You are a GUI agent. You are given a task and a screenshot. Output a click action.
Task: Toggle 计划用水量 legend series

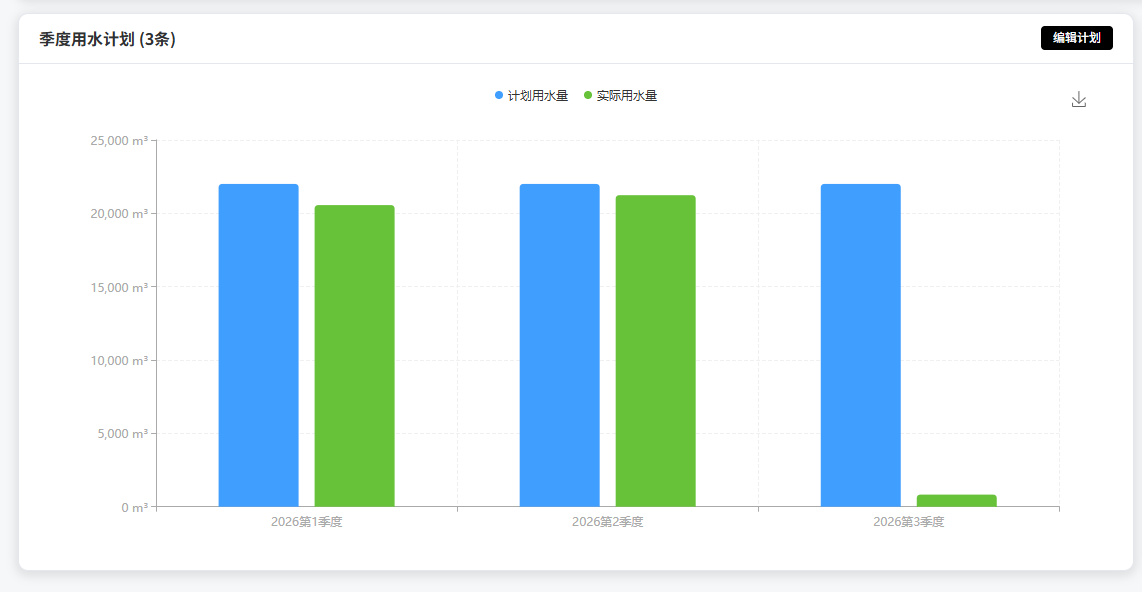click(532, 95)
